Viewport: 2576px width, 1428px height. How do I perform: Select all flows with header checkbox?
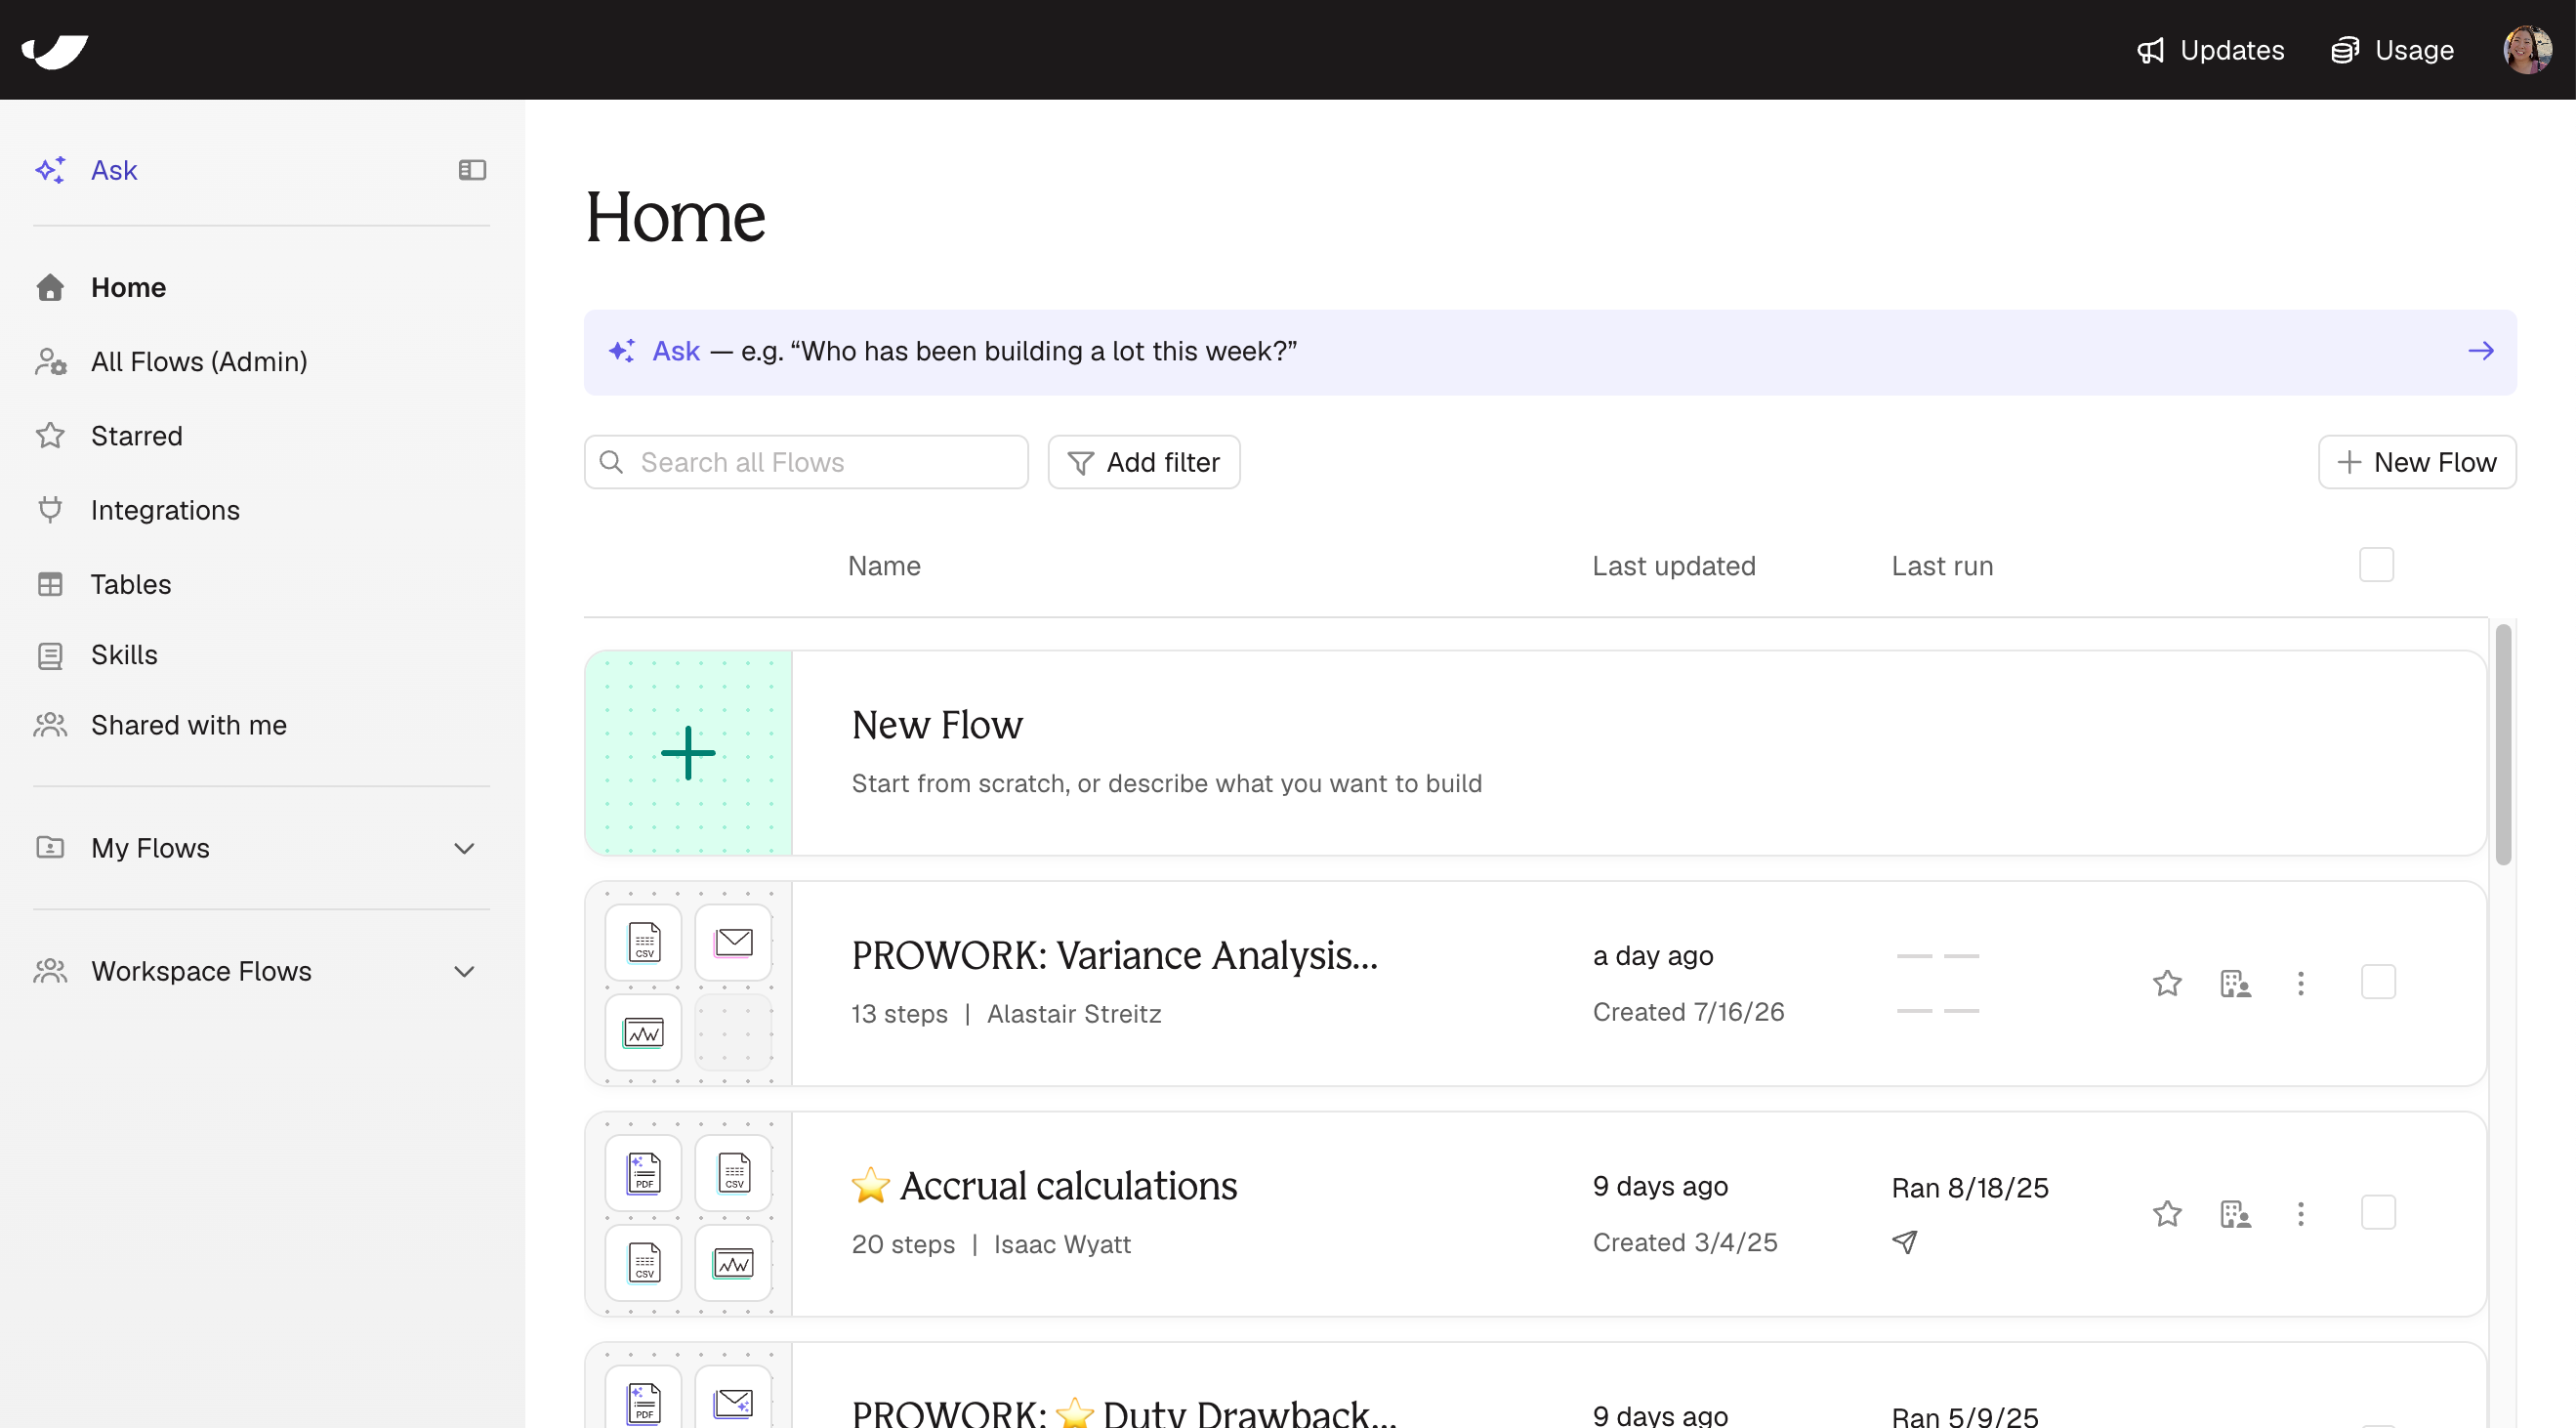[2377, 565]
